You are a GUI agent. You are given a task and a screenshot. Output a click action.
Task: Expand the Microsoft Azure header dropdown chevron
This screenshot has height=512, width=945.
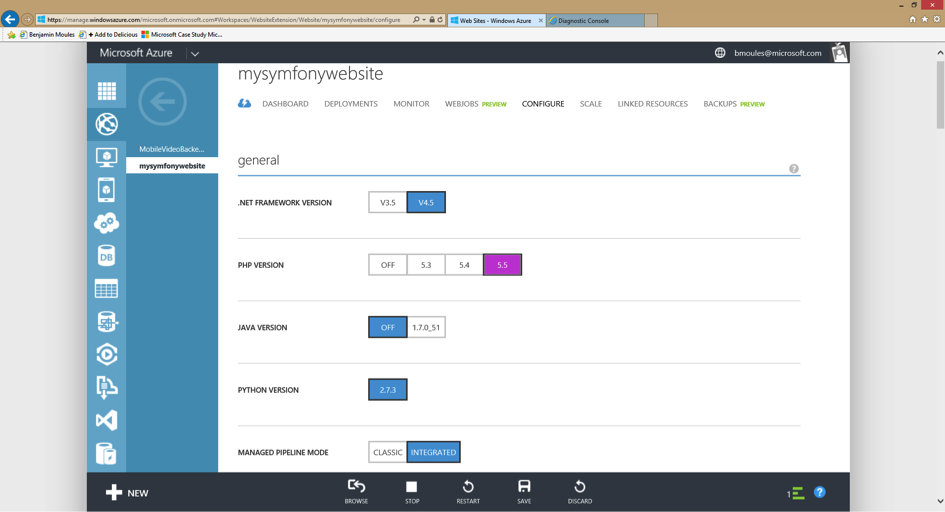click(x=195, y=54)
